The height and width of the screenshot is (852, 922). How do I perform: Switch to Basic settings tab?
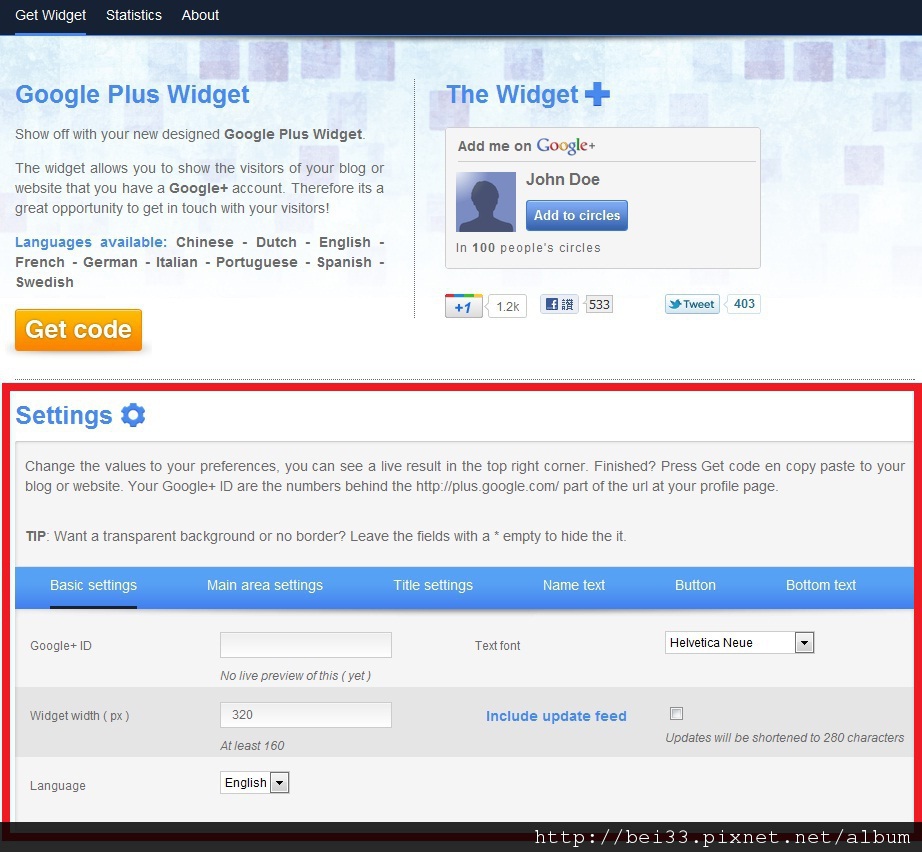93,585
